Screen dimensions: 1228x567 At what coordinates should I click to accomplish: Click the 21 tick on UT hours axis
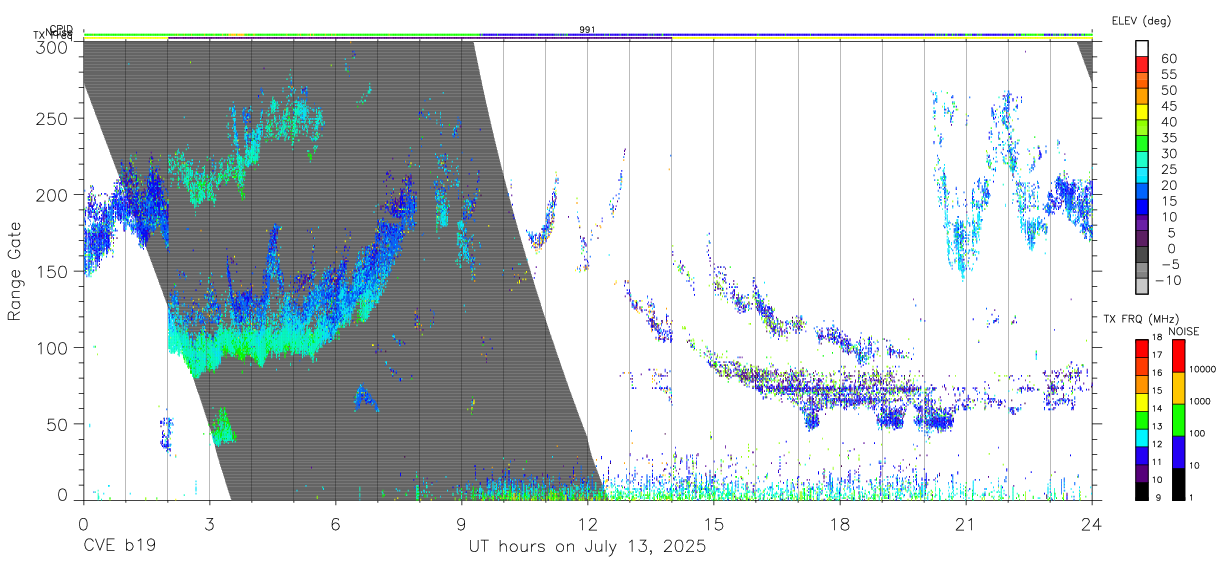coord(965,524)
